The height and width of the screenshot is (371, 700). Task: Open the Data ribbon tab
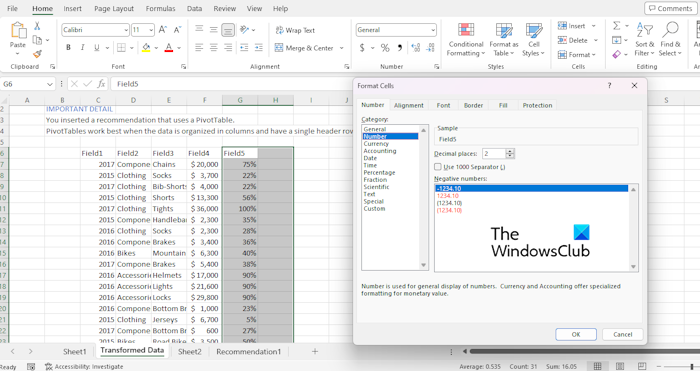click(194, 8)
